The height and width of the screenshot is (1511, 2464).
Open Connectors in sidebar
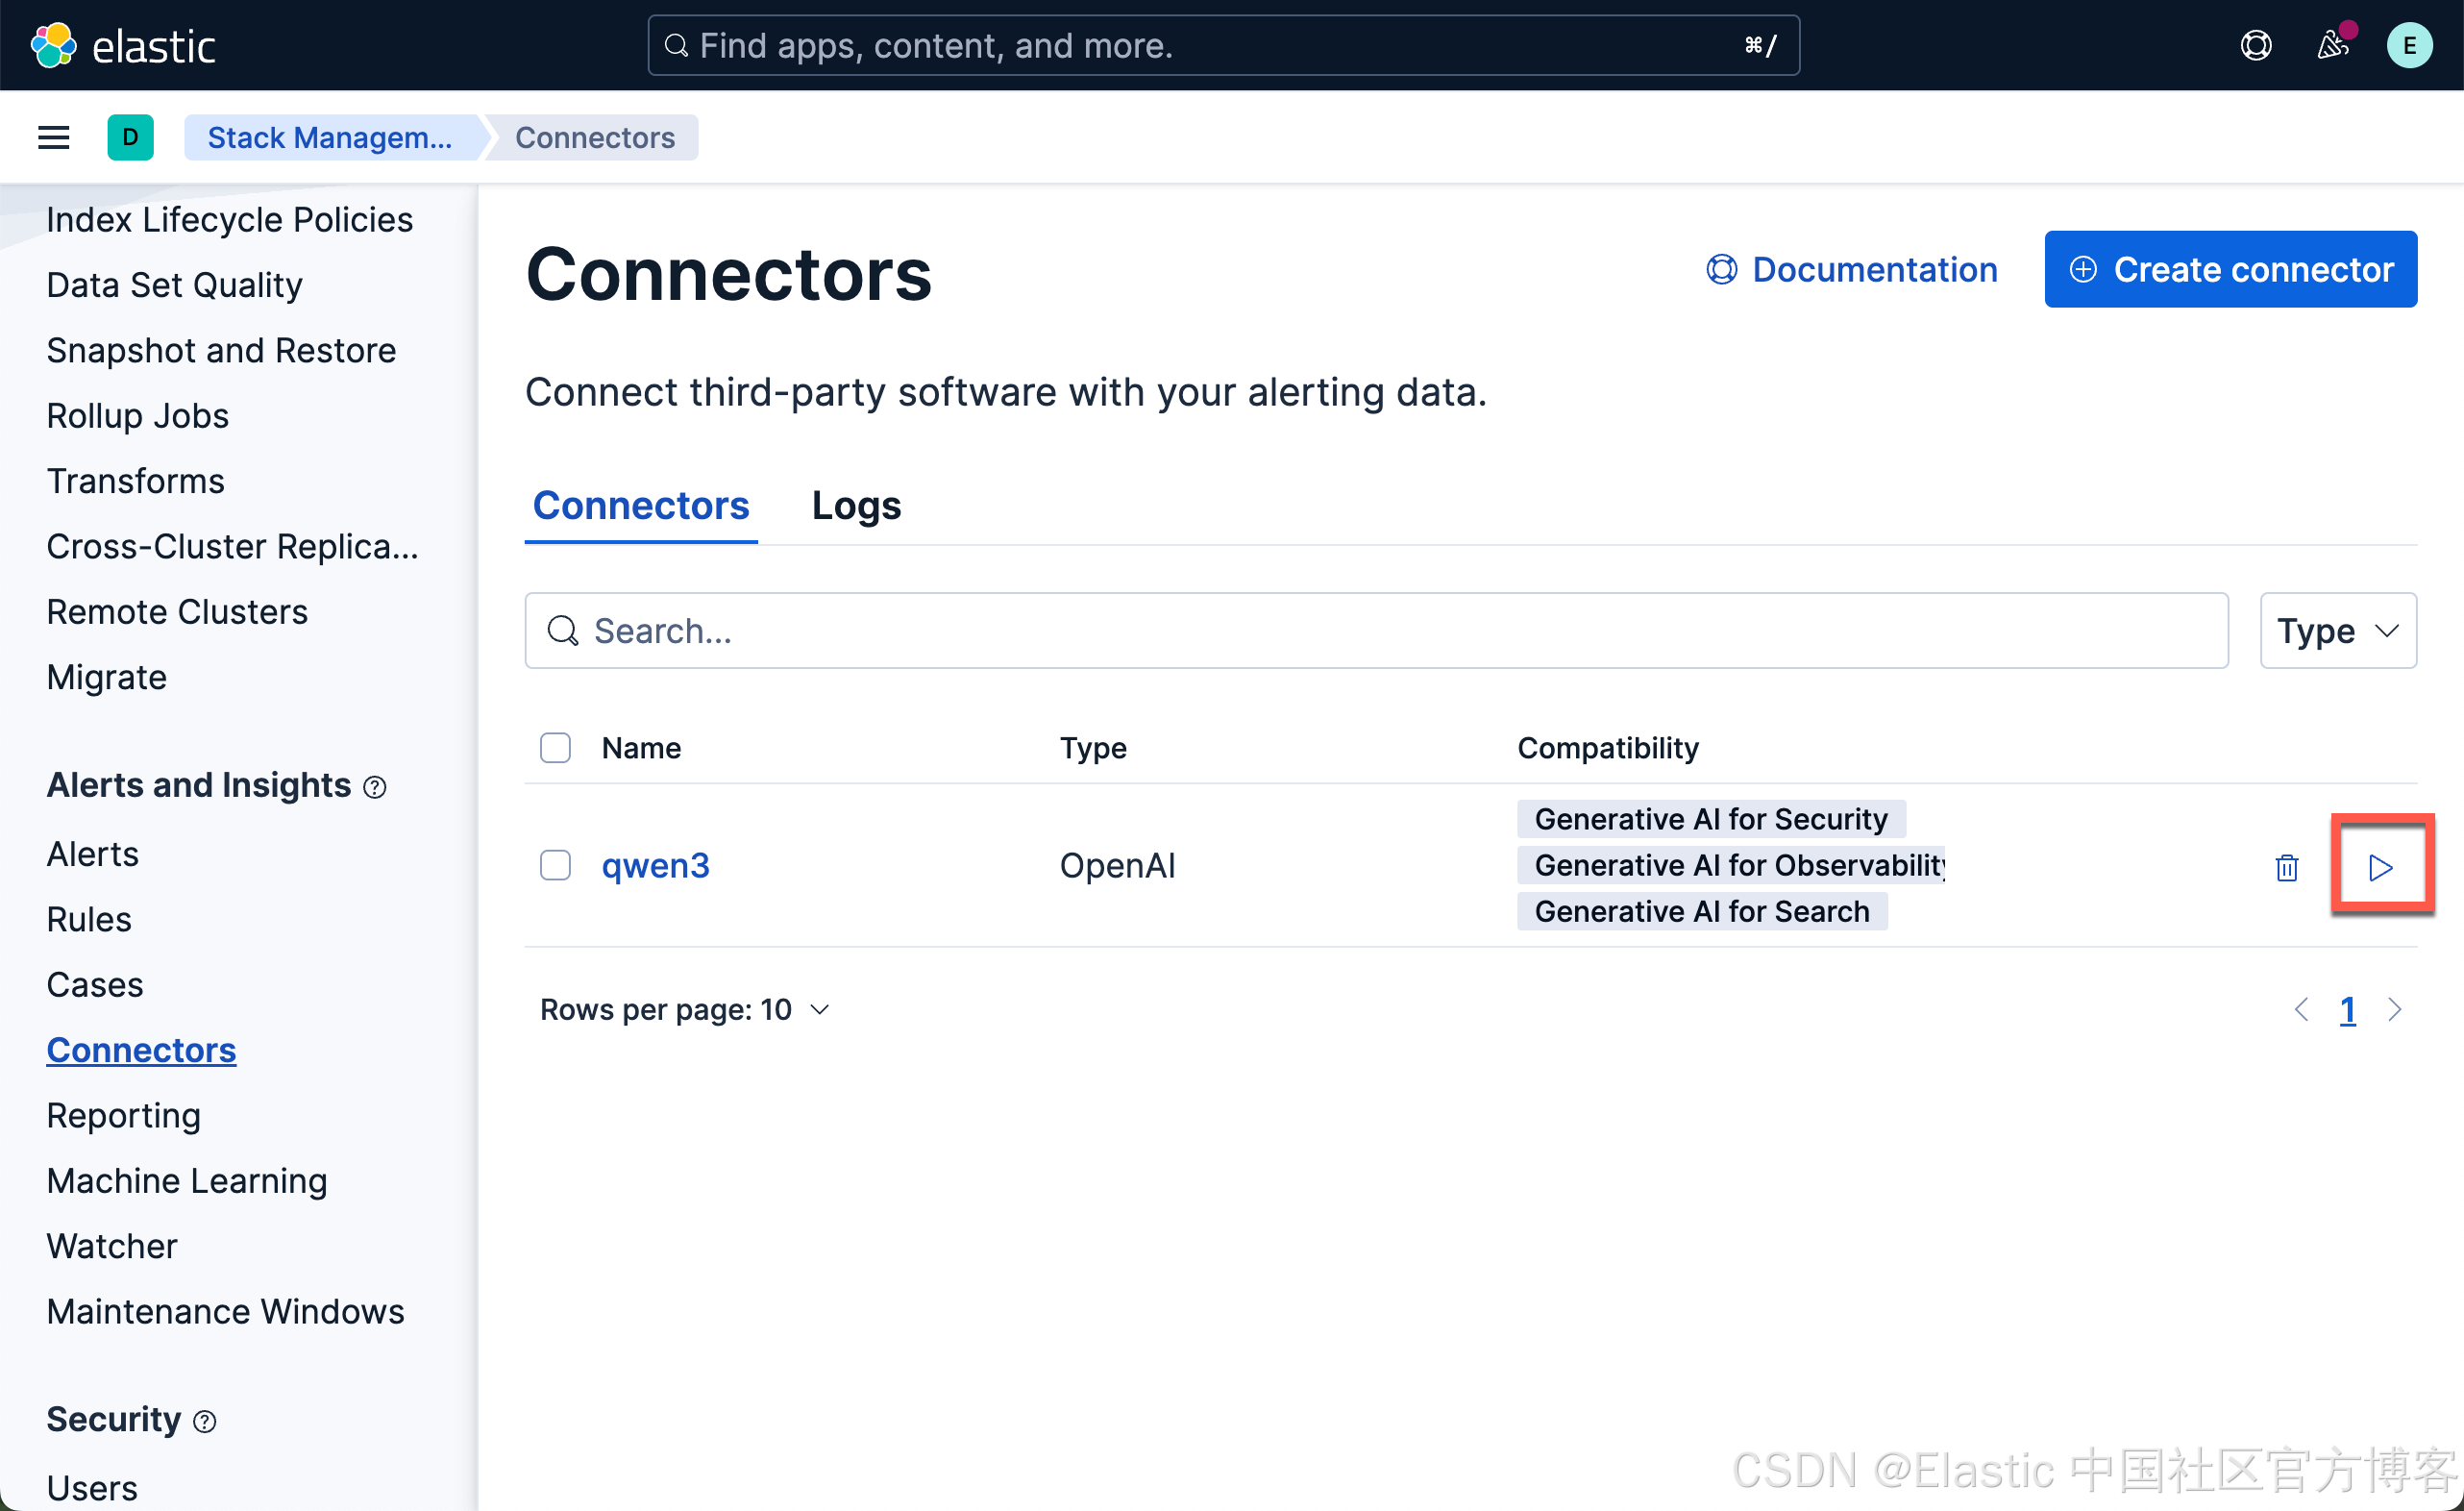click(141, 1050)
